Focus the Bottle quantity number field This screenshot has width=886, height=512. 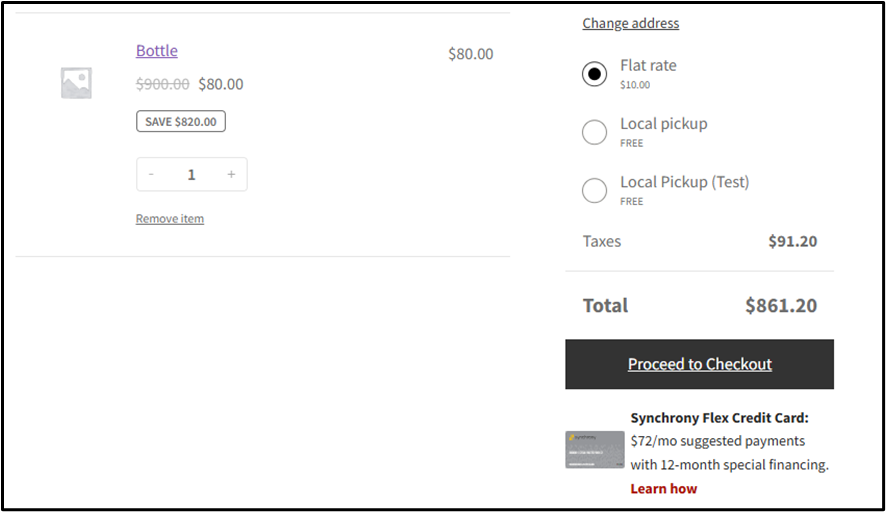coord(191,174)
